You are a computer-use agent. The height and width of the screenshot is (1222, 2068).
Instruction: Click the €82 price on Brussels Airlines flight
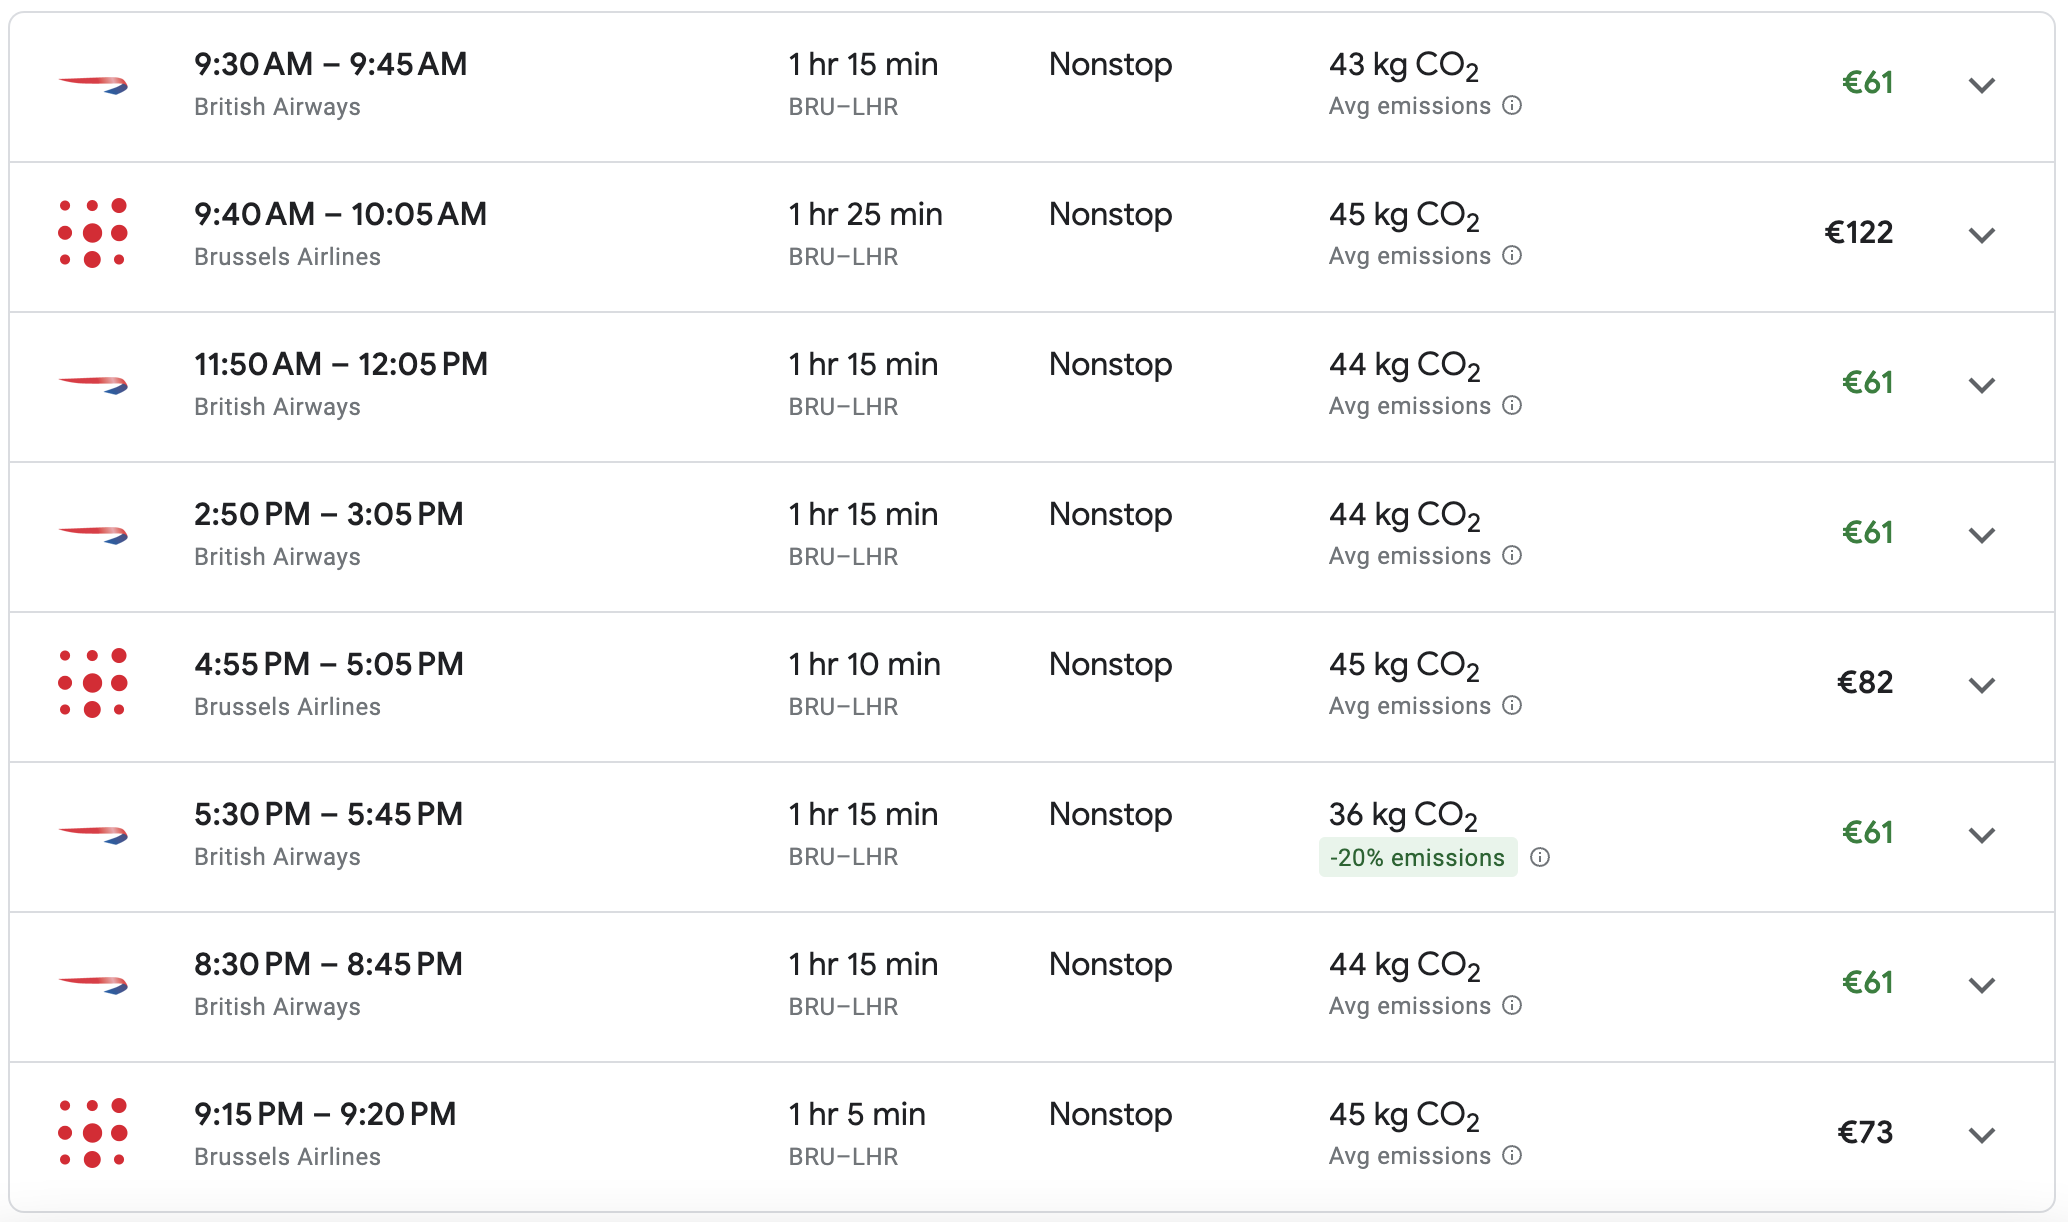pyautogui.click(x=1865, y=683)
